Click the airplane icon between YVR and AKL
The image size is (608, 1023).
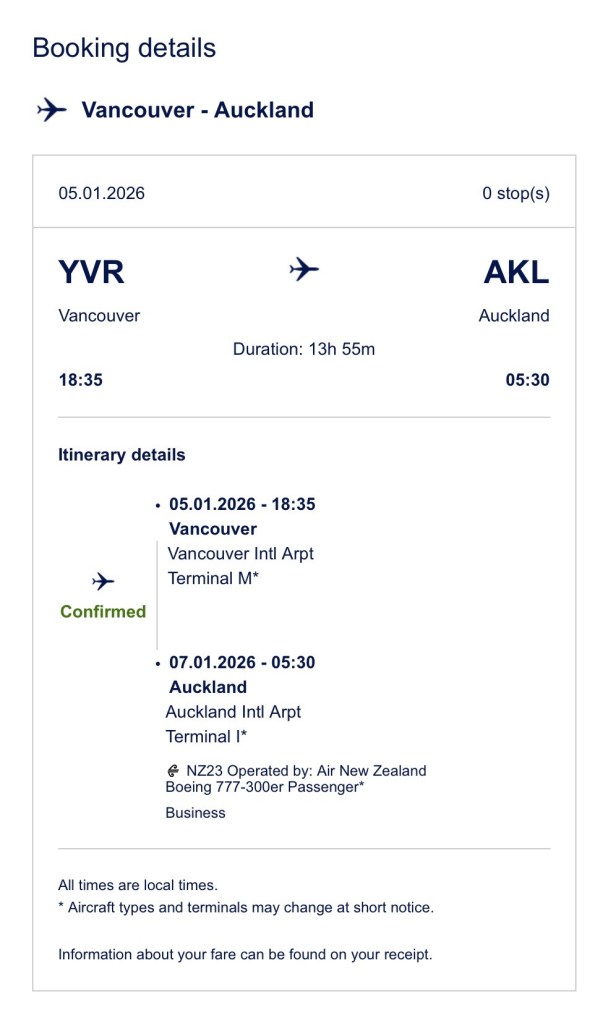click(x=304, y=269)
